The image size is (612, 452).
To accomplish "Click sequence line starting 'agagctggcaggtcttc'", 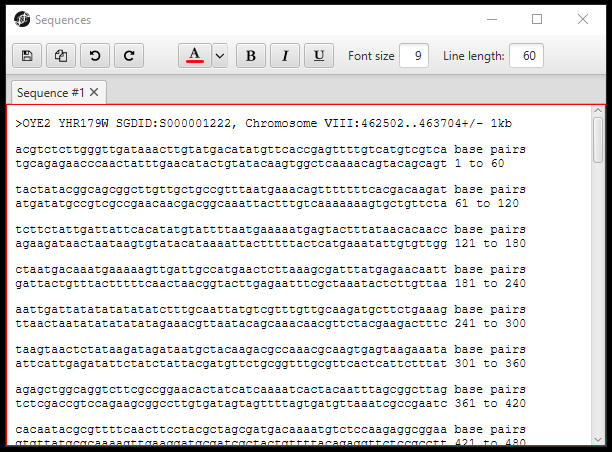I will tap(231, 390).
